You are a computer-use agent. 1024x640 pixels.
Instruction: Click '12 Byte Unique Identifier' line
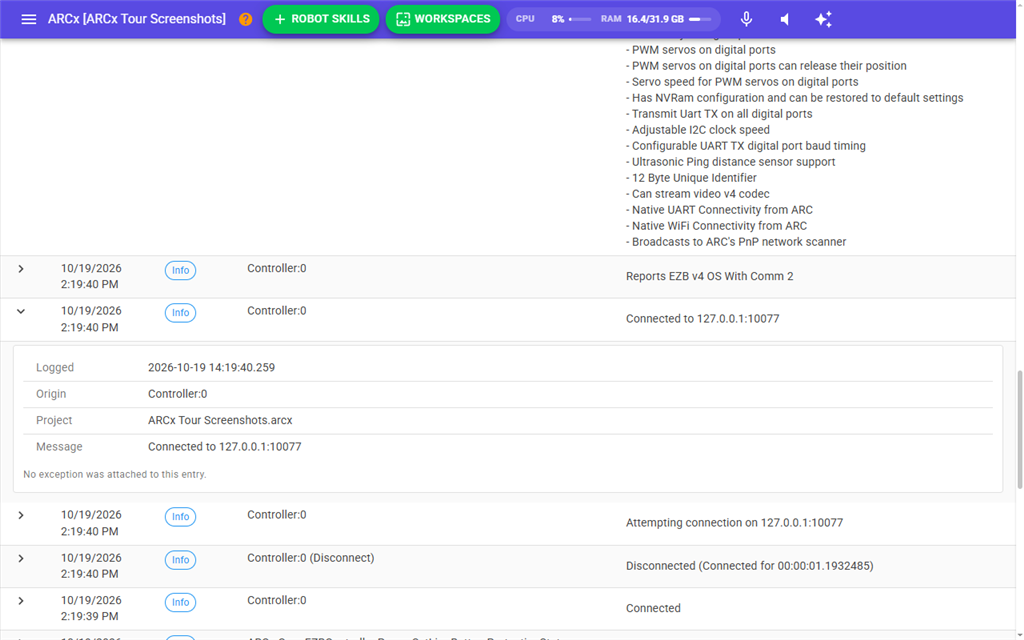691,178
